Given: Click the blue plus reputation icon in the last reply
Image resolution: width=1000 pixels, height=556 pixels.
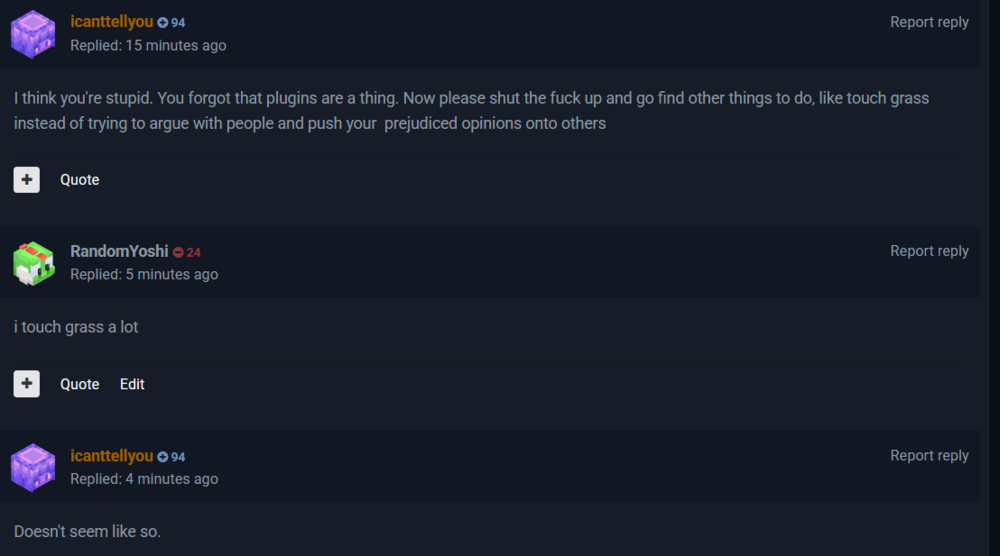Looking at the screenshot, I should 163,457.
